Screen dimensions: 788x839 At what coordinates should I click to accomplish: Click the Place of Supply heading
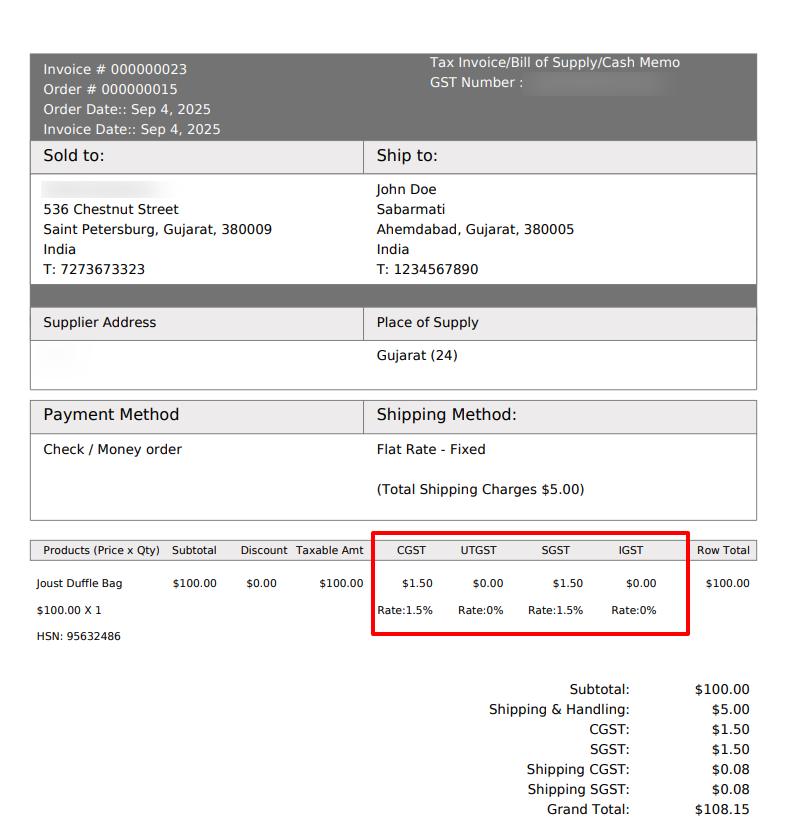427,323
